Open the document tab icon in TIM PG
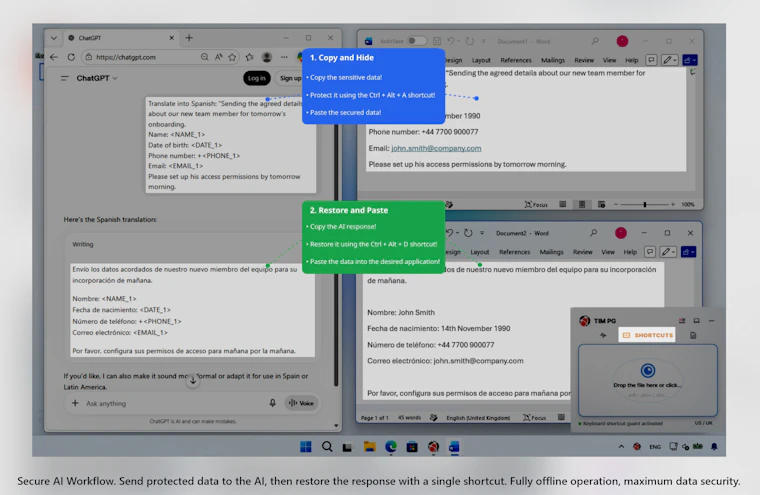760x495 pixels. [693, 335]
